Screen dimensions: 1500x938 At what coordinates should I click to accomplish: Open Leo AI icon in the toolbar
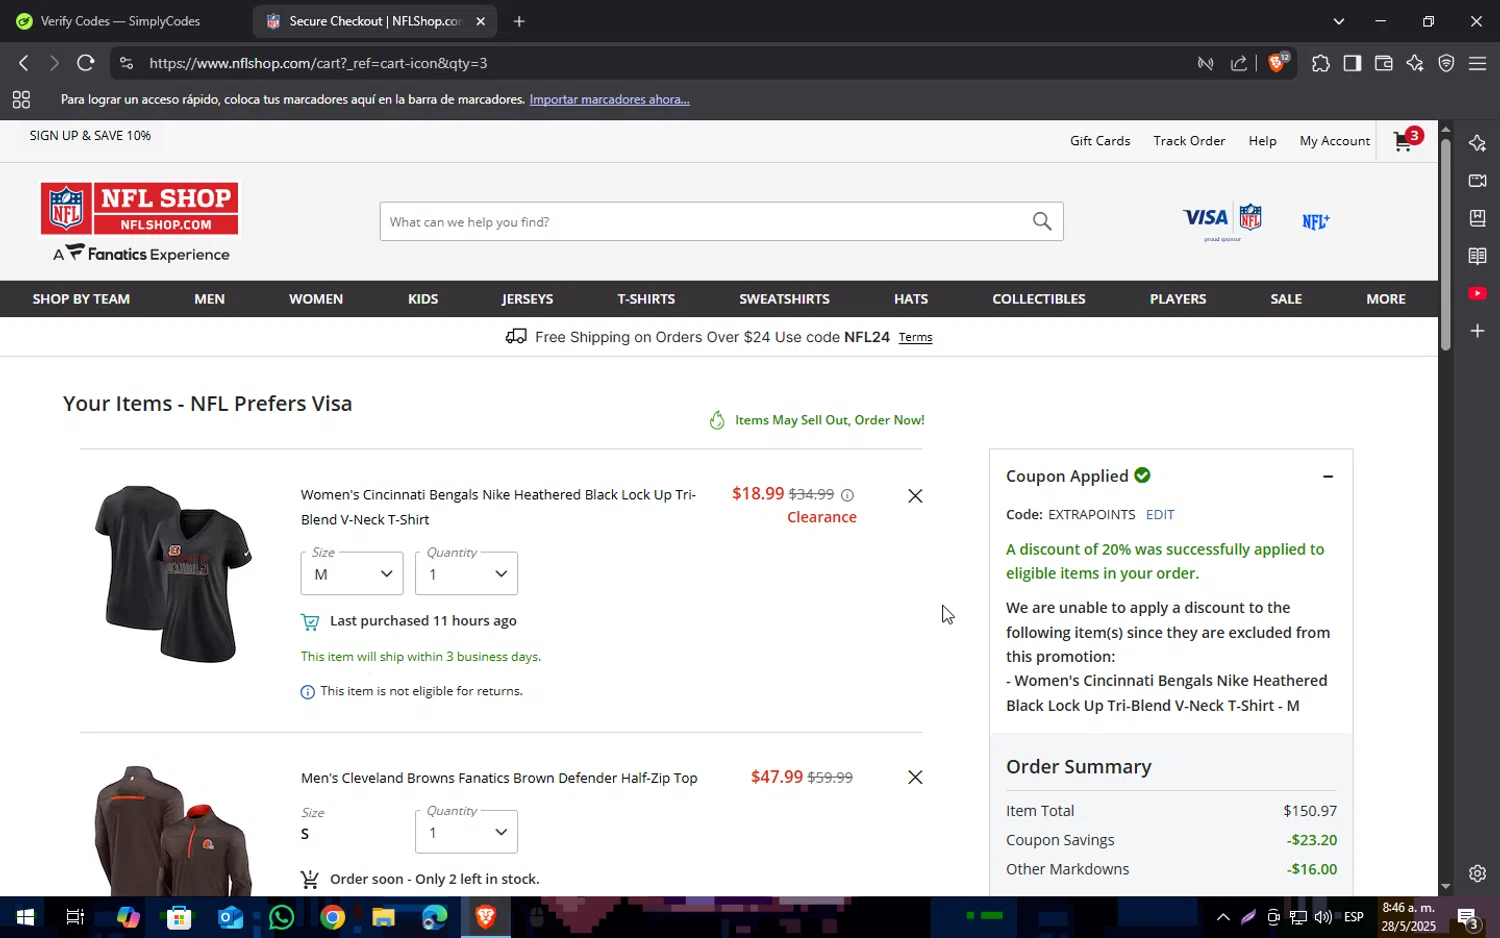1415,63
